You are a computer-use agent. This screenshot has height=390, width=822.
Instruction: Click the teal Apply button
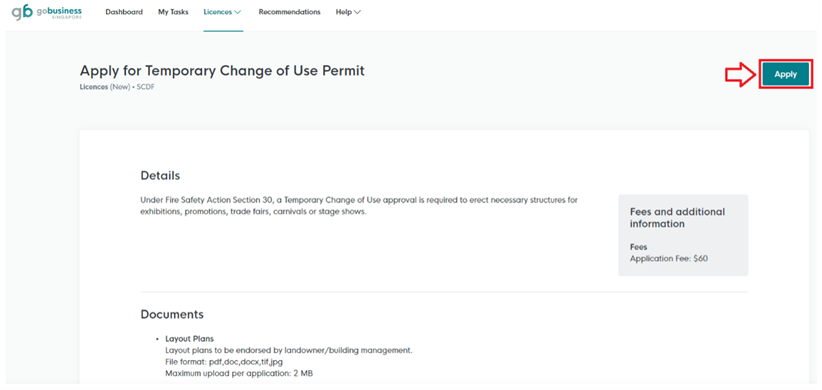pyautogui.click(x=785, y=74)
